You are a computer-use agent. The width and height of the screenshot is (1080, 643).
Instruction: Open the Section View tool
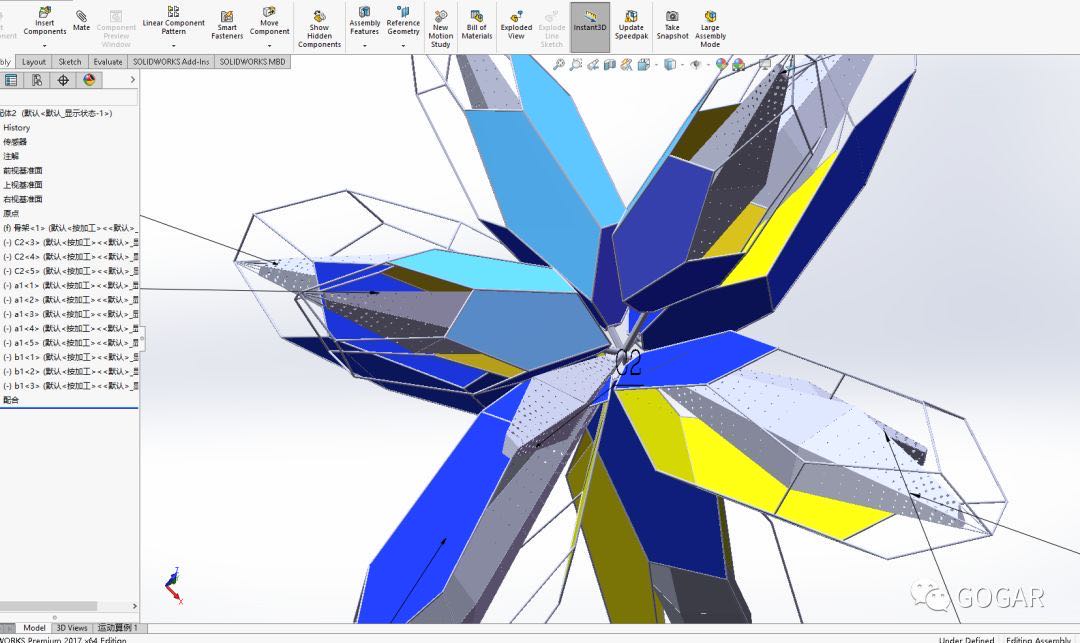coord(610,65)
